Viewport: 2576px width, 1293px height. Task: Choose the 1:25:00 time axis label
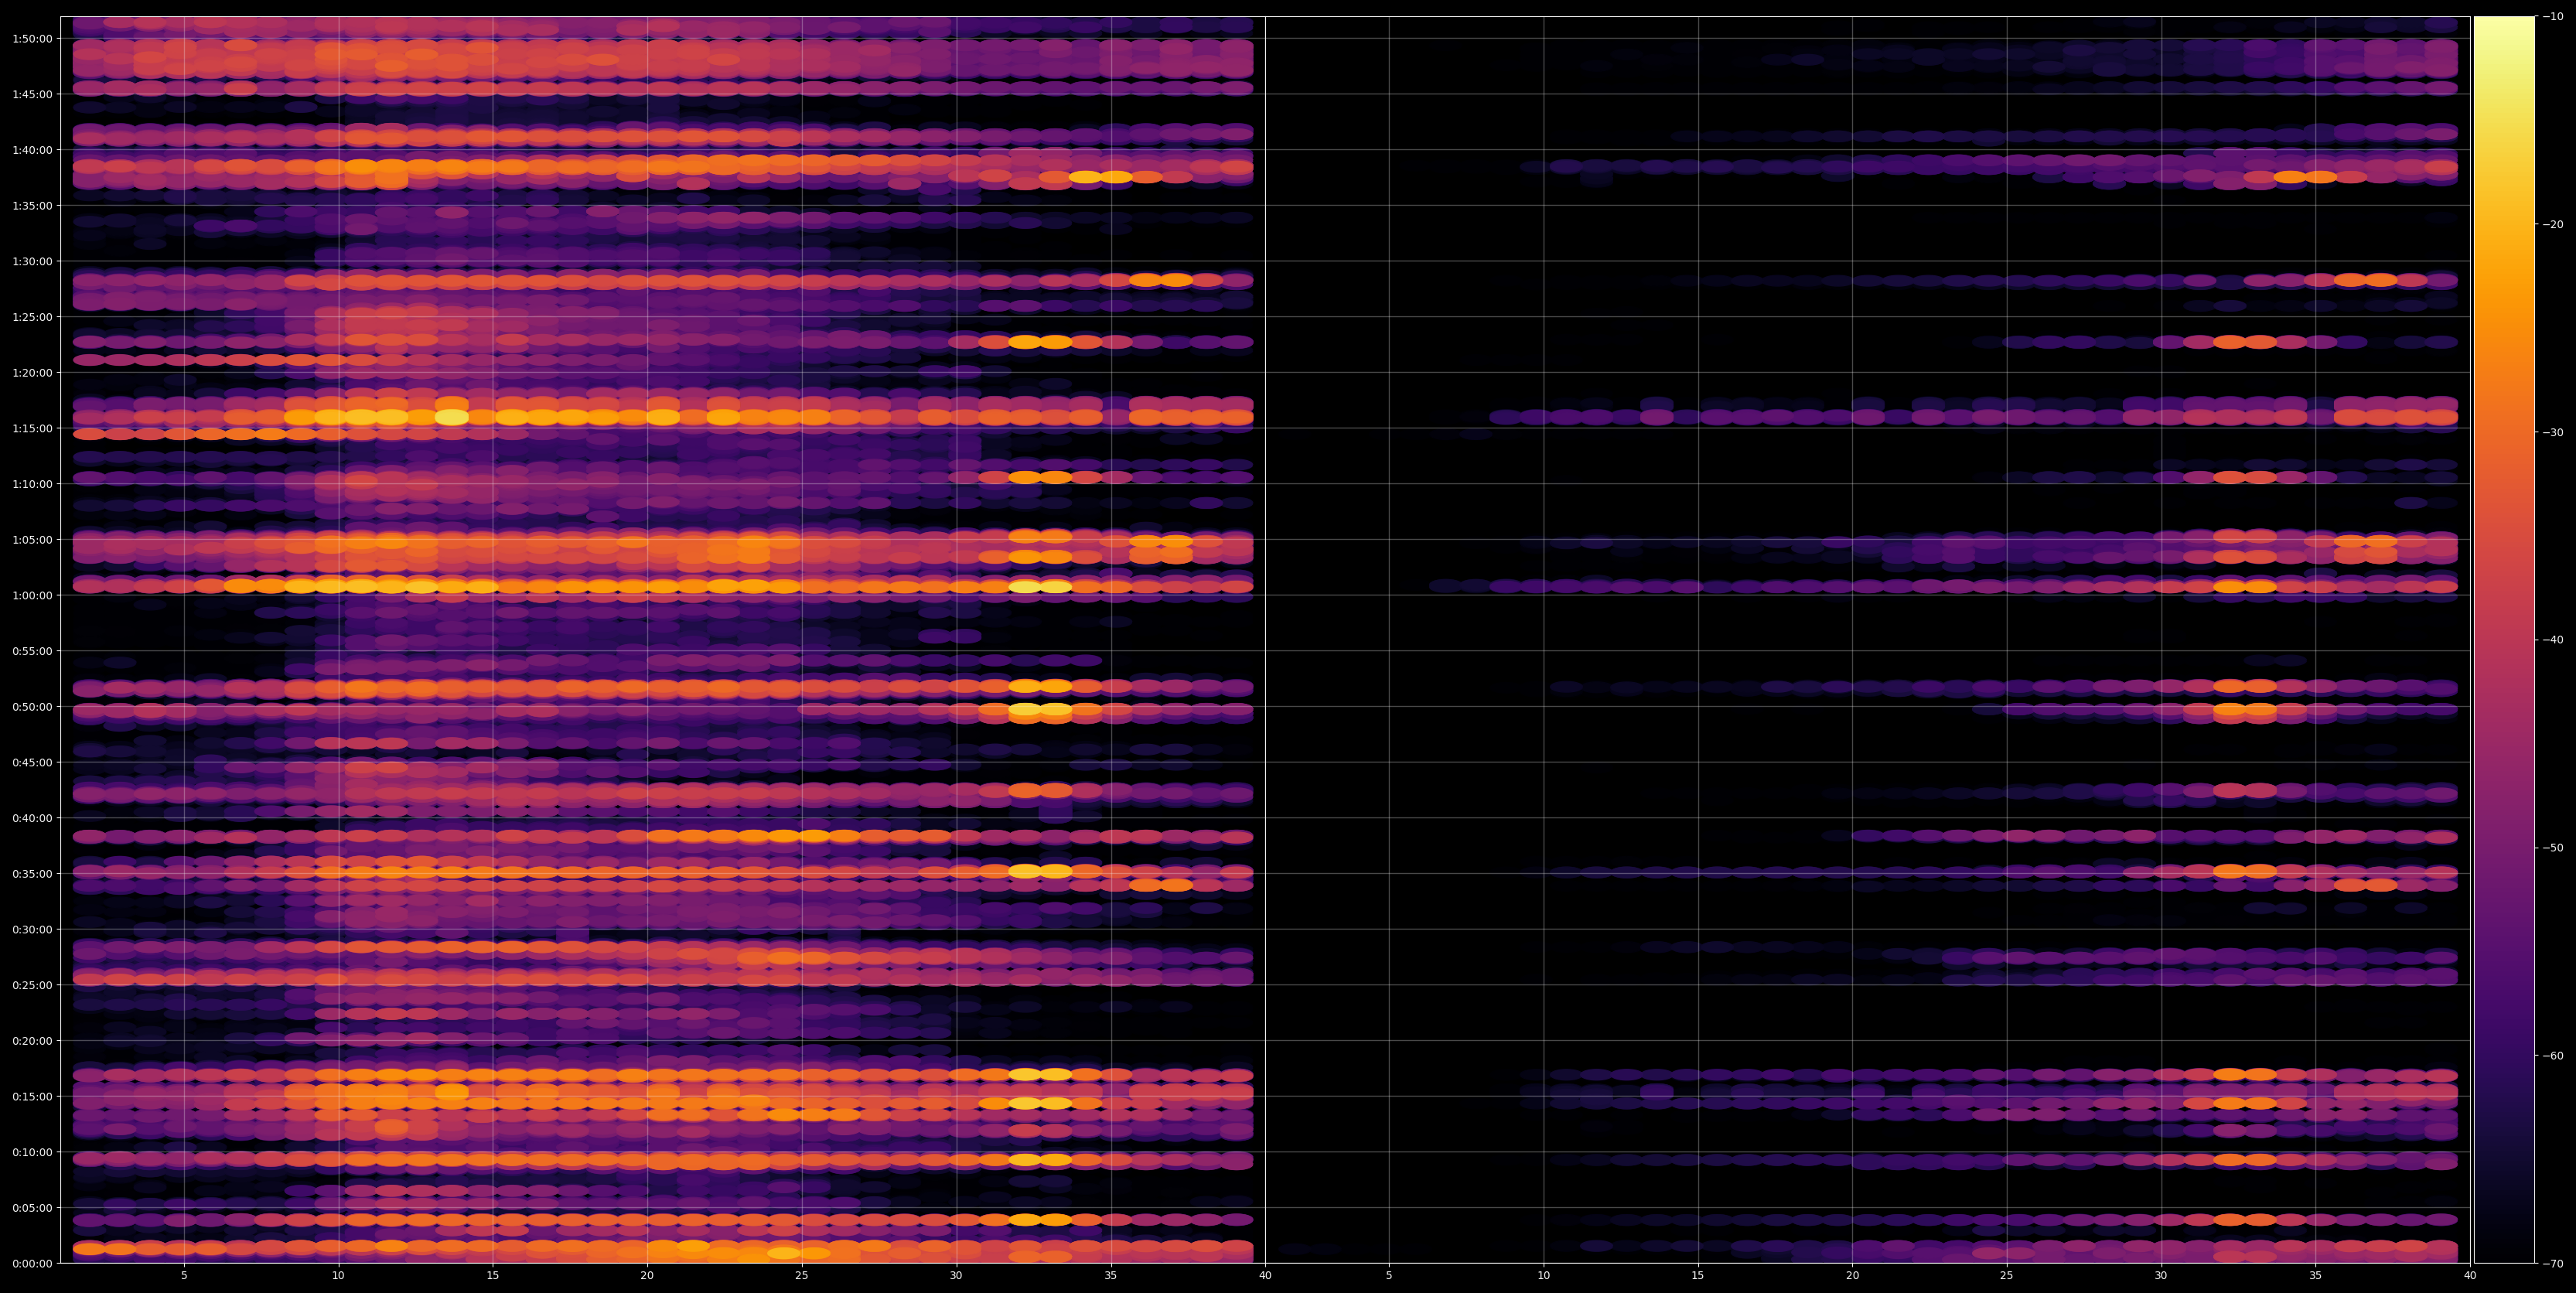click(31, 317)
